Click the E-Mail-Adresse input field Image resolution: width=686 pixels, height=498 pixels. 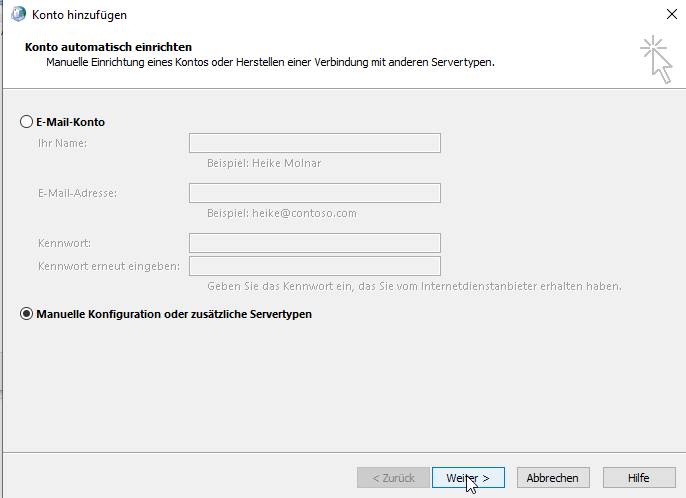tap(314, 193)
